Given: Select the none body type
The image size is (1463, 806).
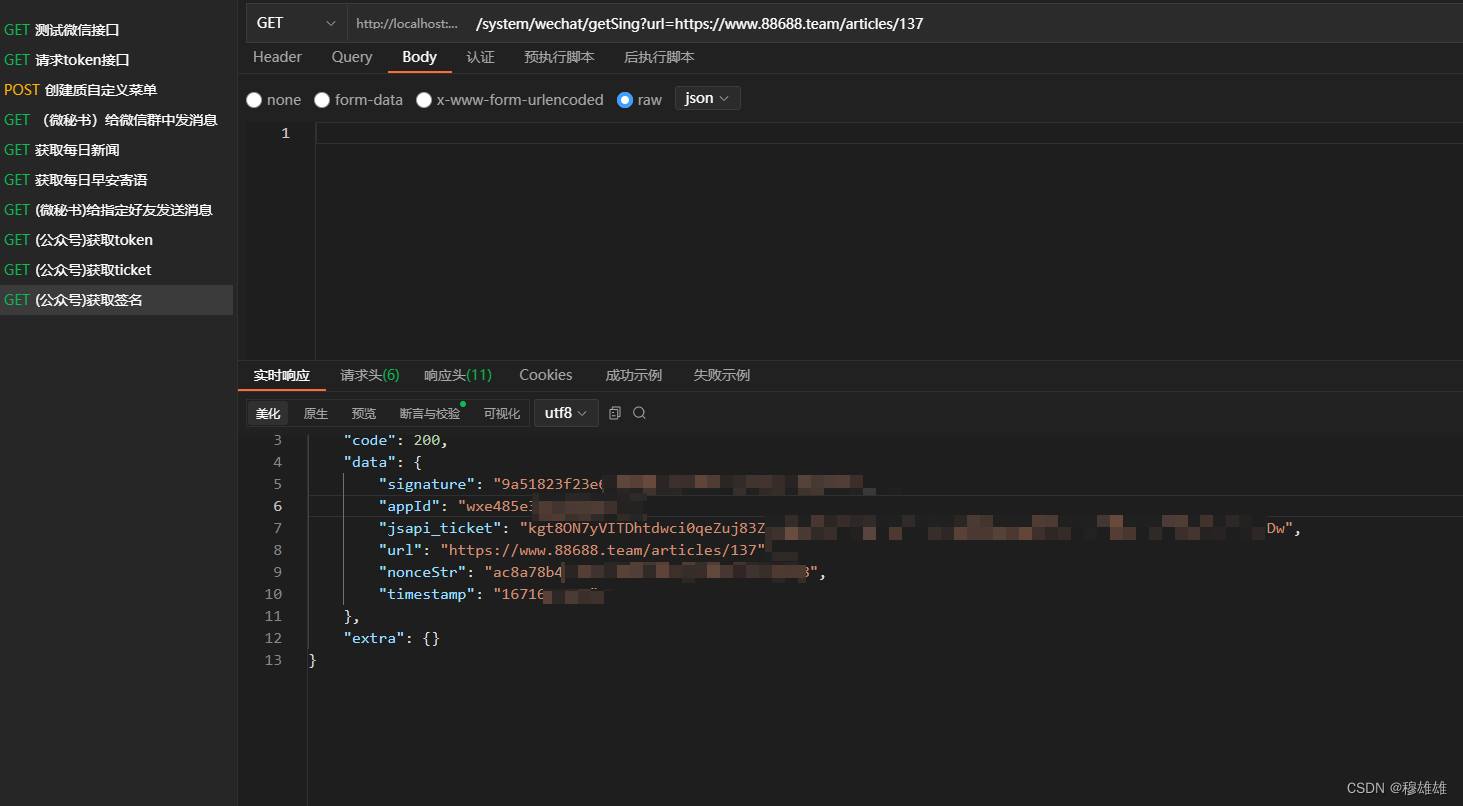Looking at the screenshot, I should click(274, 100).
